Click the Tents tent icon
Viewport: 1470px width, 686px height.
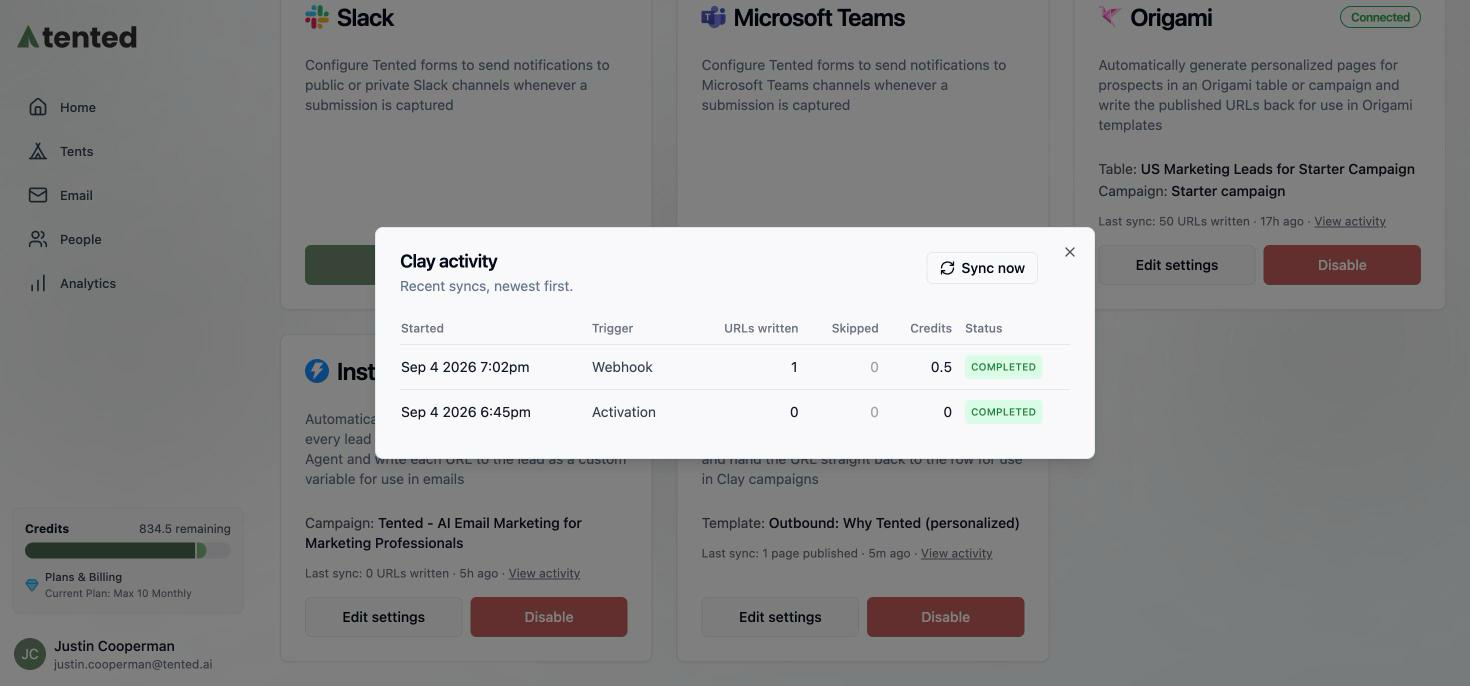[38, 151]
